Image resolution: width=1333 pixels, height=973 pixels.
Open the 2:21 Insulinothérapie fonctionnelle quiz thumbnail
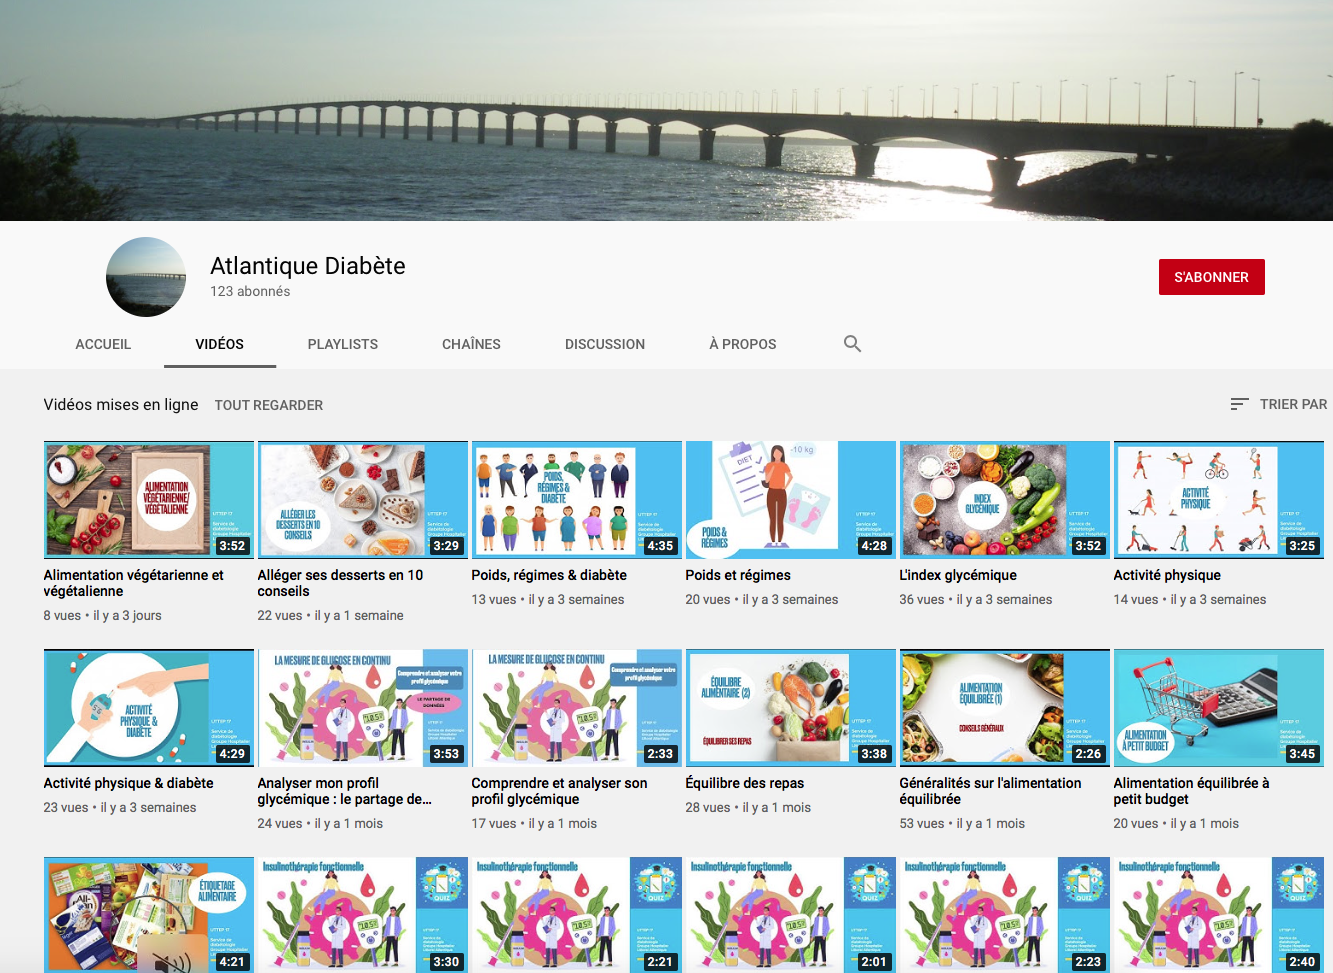point(576,915)
